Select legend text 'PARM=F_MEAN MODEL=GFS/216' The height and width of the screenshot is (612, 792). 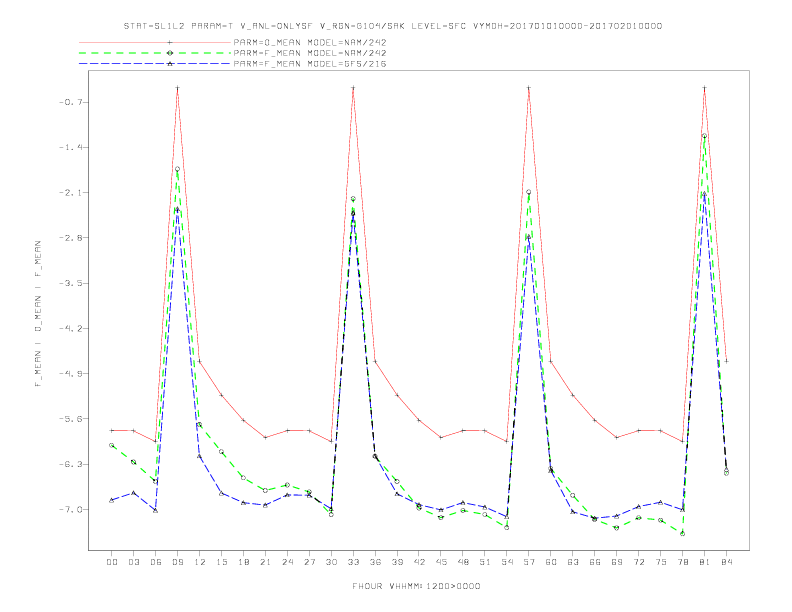click(x=310, y=64)
